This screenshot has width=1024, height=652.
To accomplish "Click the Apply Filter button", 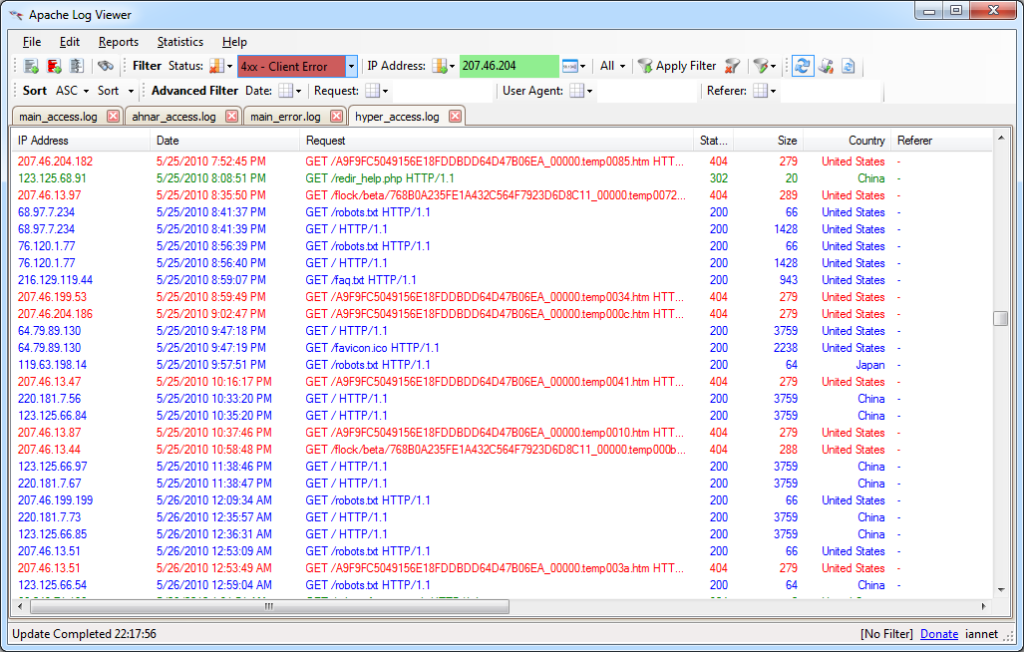I will click(x=677, y=66).
